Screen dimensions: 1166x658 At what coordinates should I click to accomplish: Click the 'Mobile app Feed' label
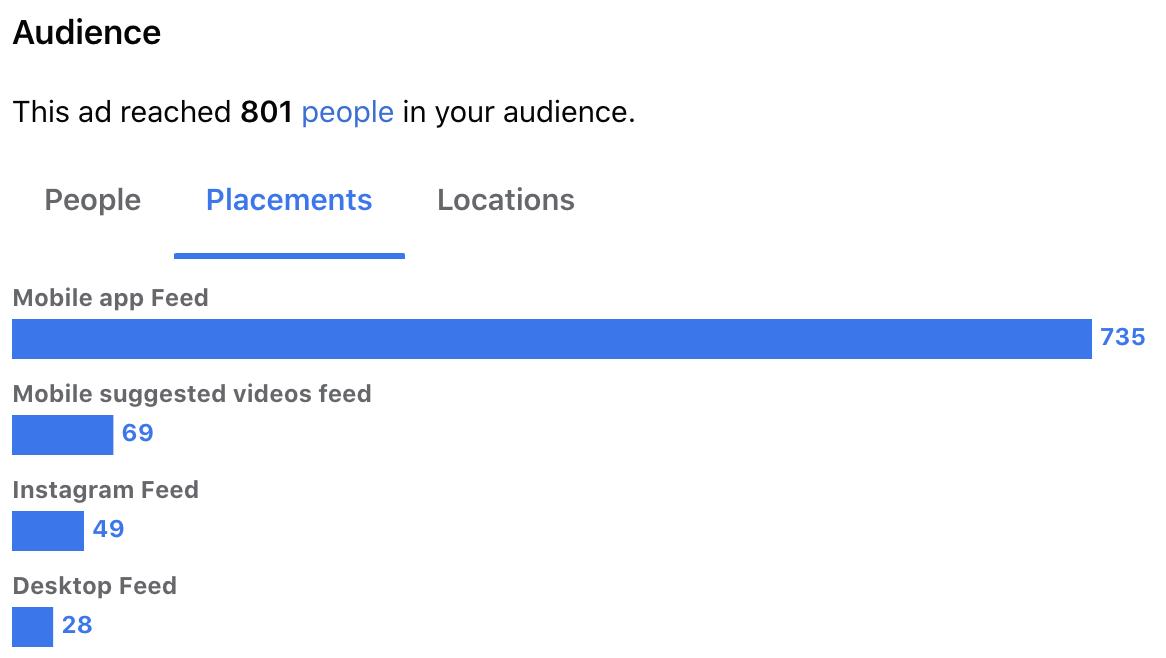(x=110, y=298)
